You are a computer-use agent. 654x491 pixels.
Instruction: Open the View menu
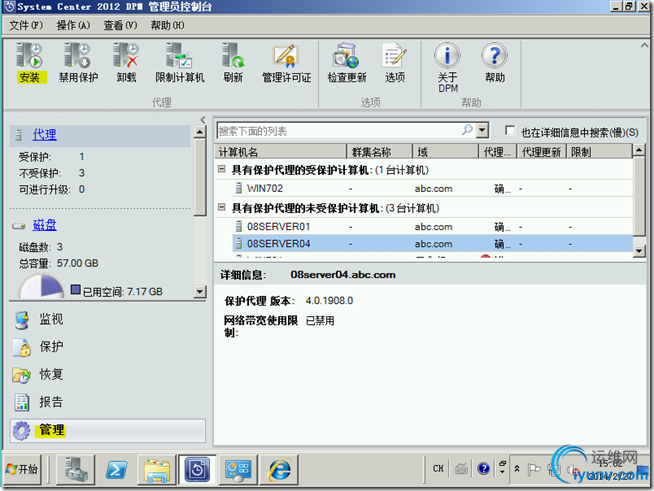pos(120,25)
